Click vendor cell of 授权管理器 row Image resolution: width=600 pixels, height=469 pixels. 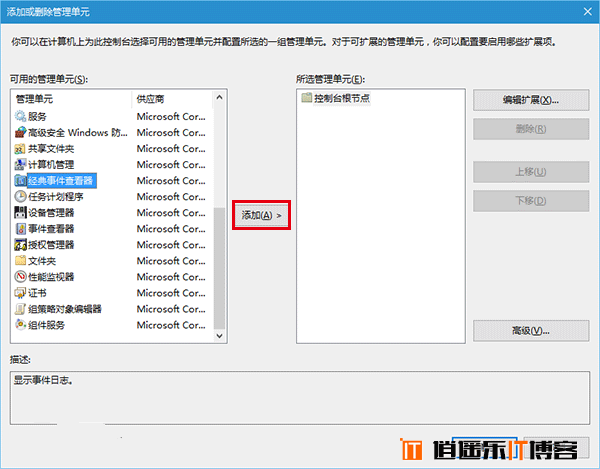(x=171, y=245)
